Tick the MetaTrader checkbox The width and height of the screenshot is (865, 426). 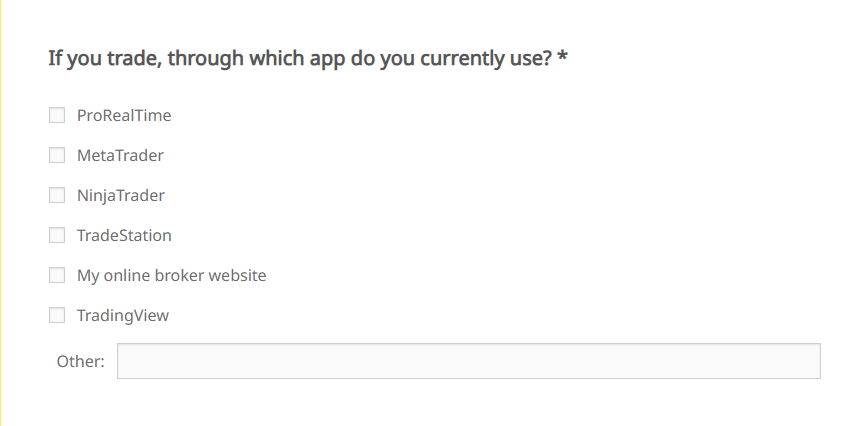tap(57, 156)
